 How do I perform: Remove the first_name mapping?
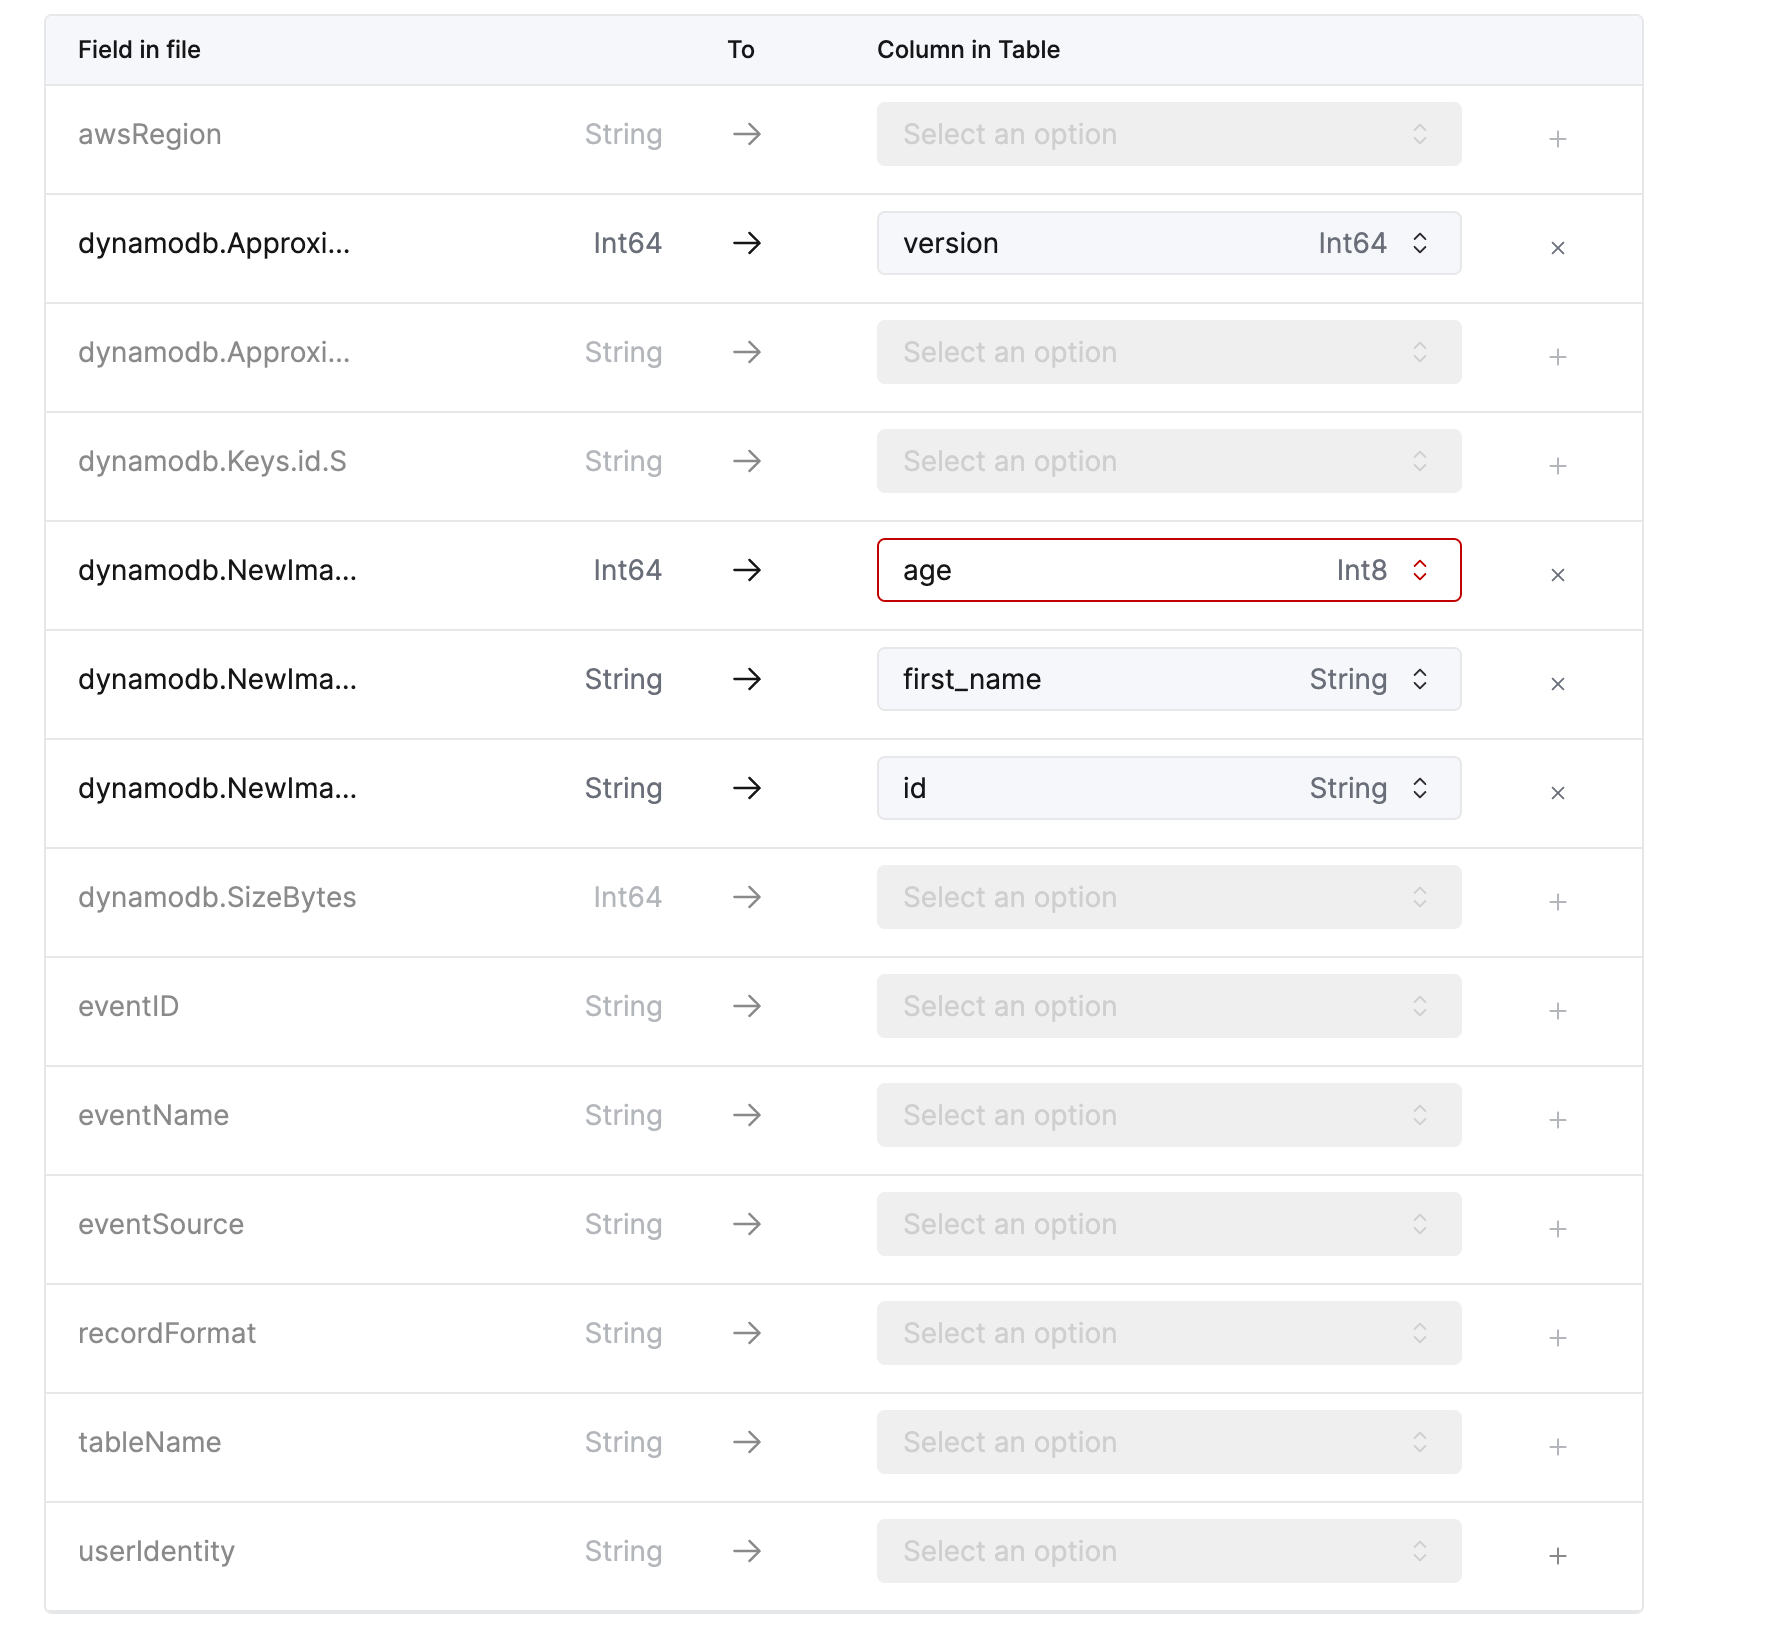(x=1557, y=684)
